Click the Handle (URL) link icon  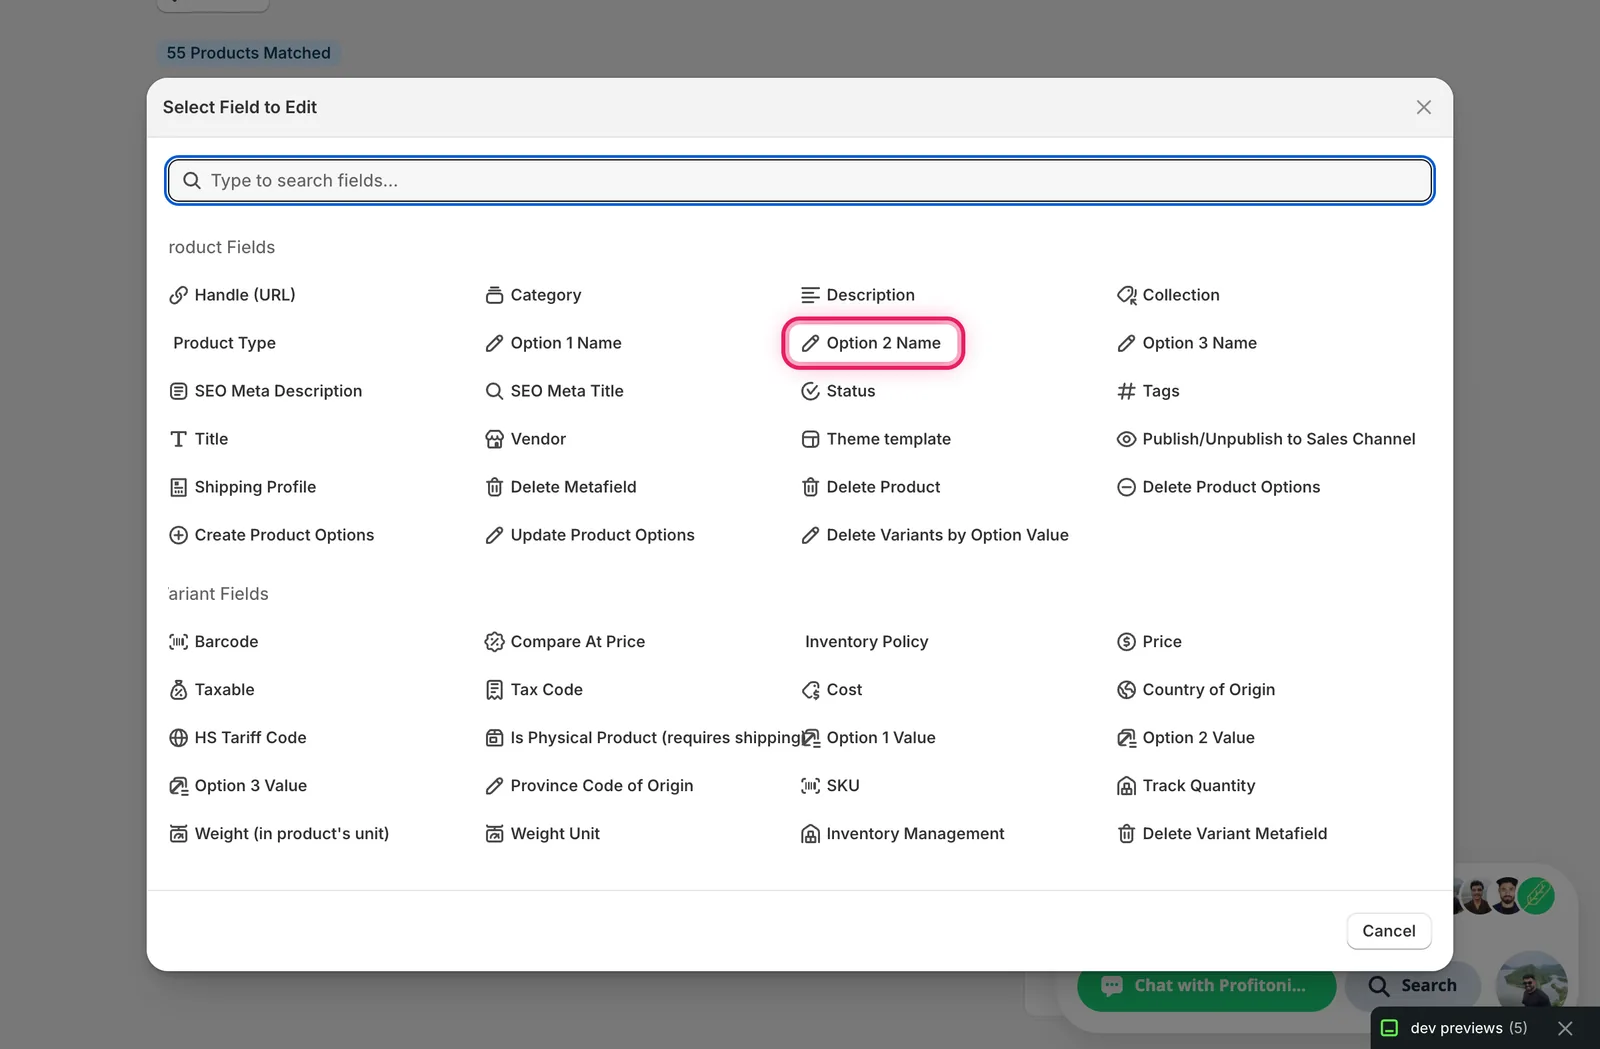pos(178,295)
